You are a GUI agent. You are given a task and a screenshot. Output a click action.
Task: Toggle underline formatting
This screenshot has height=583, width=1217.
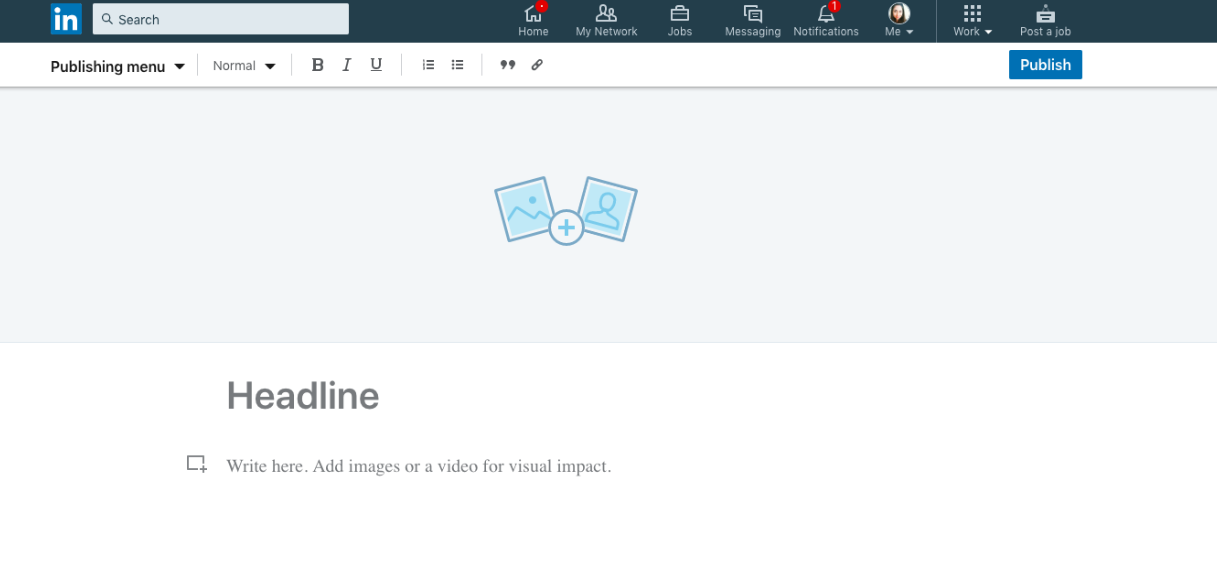click(x=376, y=65)
